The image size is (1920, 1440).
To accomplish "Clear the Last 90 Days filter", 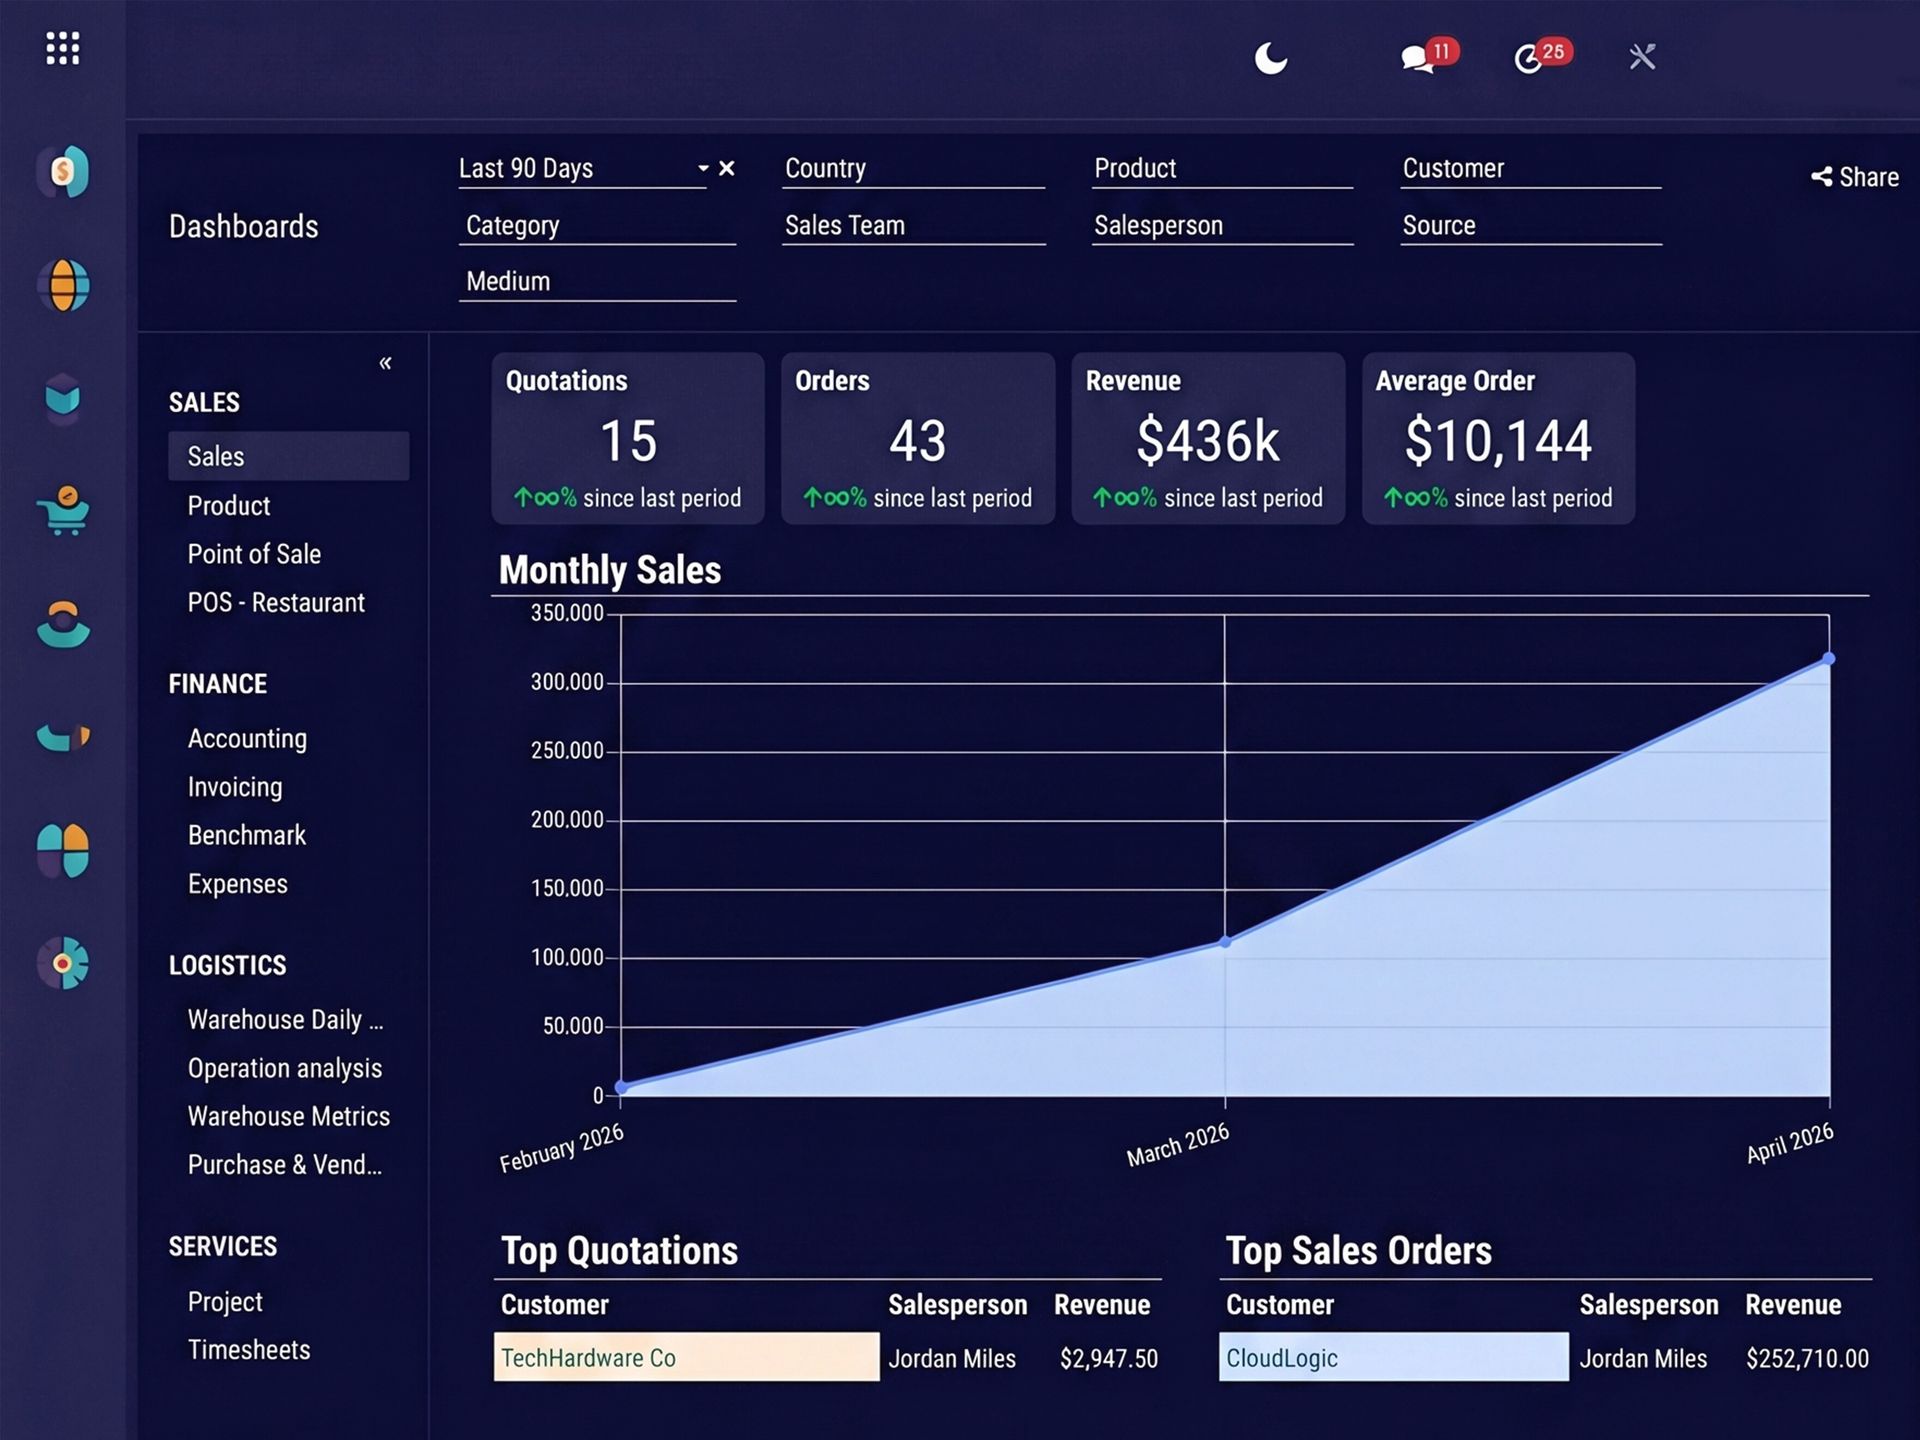I will (727, 169).
